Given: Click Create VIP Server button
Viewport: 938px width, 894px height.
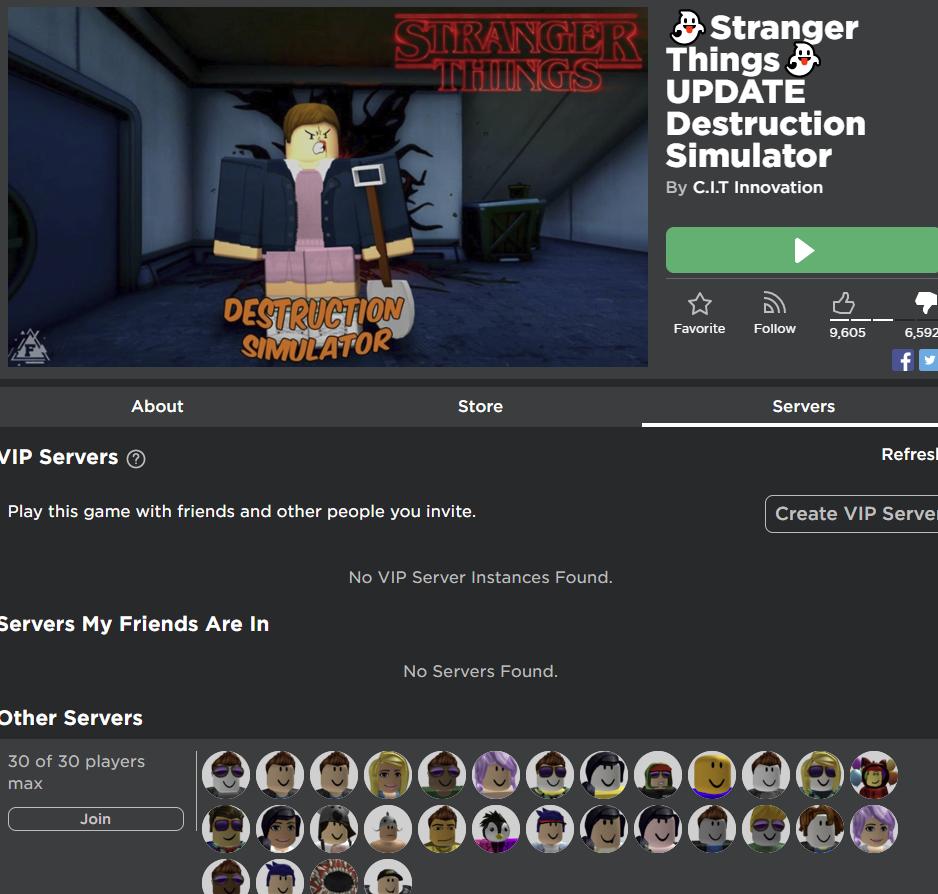Looking at the screenshot, I should pos(852,513).
